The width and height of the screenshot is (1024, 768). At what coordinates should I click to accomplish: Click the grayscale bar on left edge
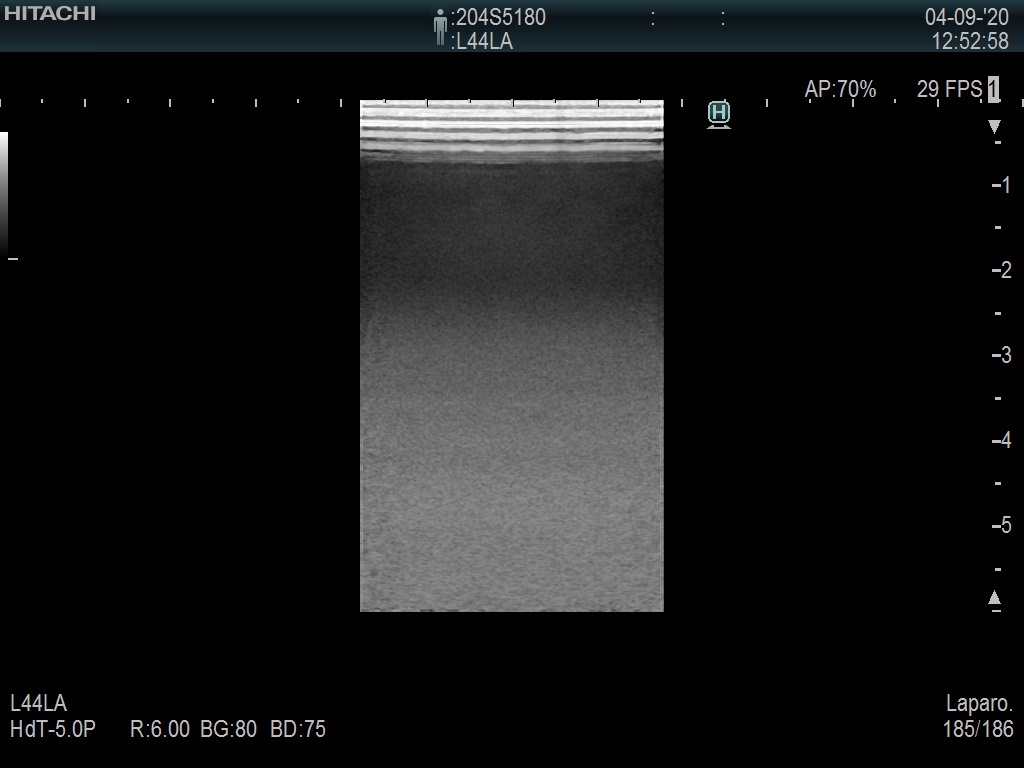tap(4, 192)
